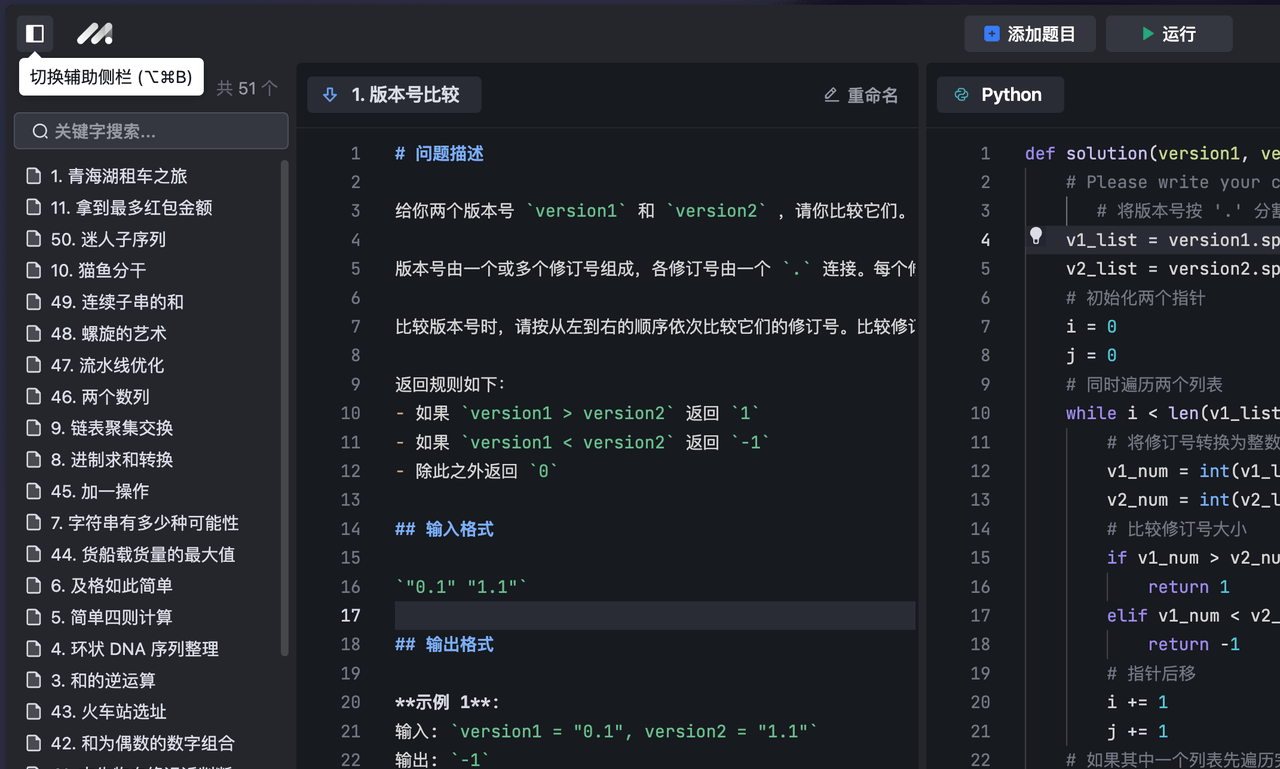Click the MarsCode logo icon
The image size is (1280, 769).
tap(95, 34)
